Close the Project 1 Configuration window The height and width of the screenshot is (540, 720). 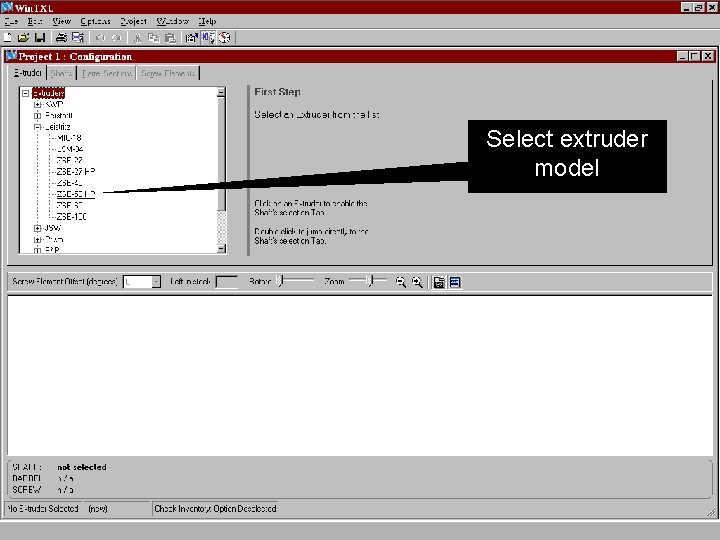point(708,56)
